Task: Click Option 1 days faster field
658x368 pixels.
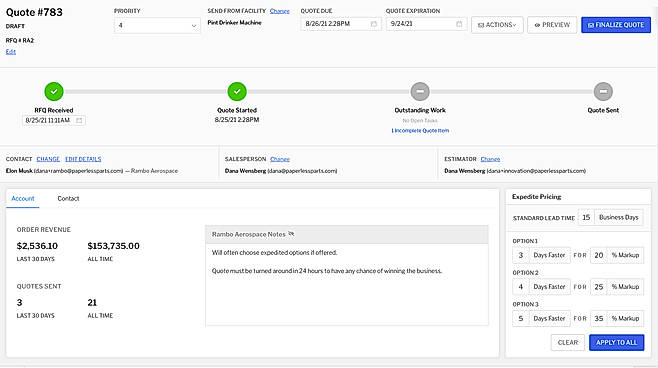Action: coord(521,255)
